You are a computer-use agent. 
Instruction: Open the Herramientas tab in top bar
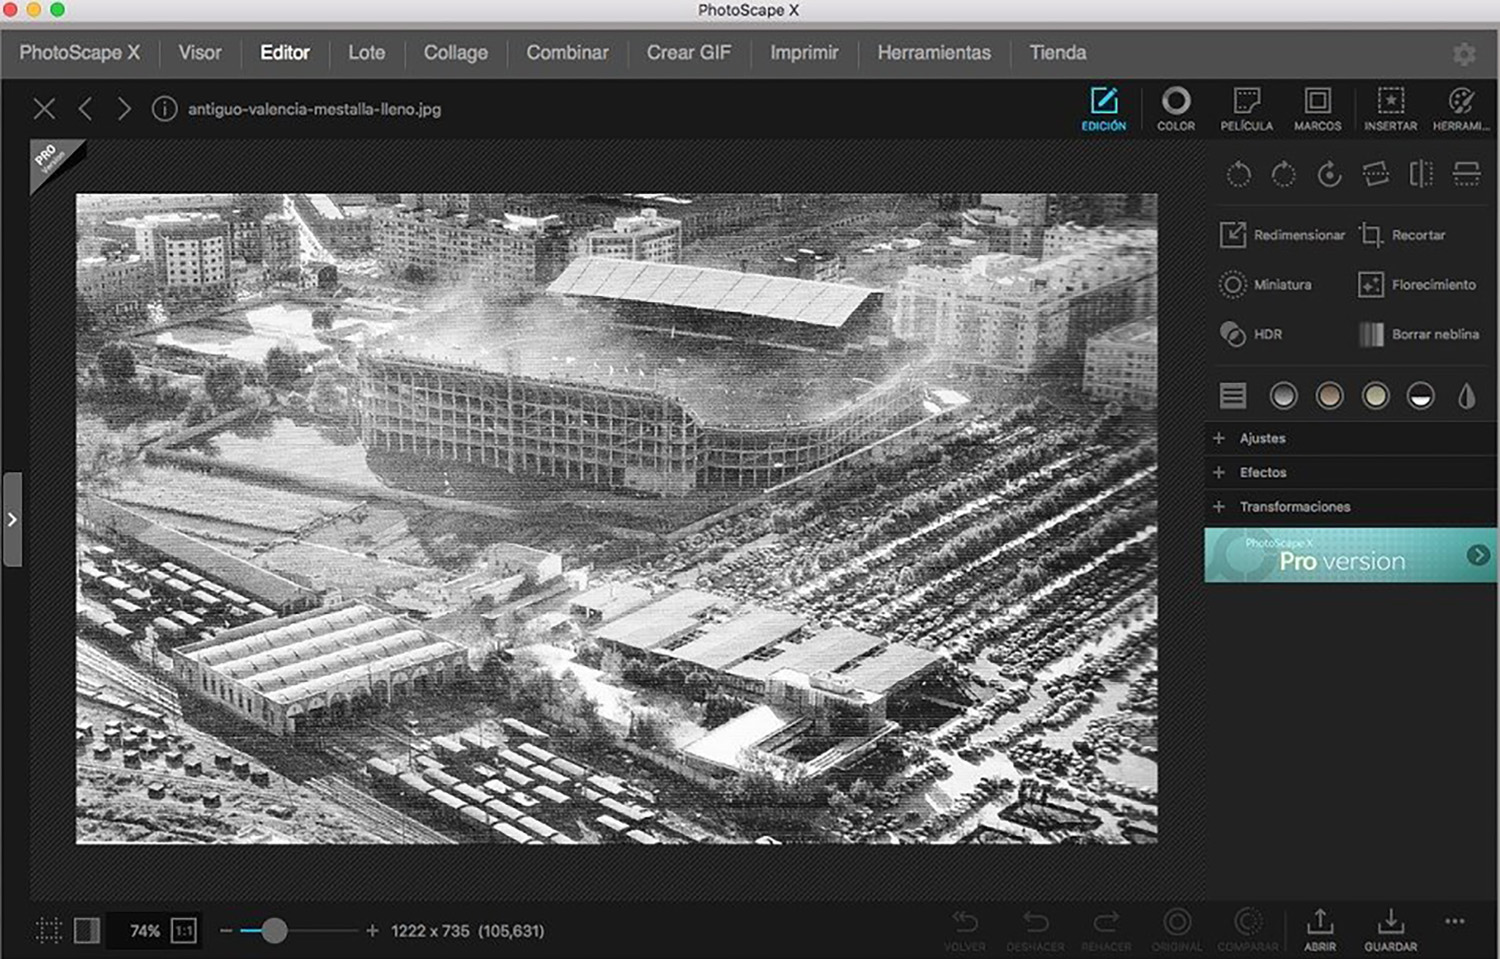934,53
